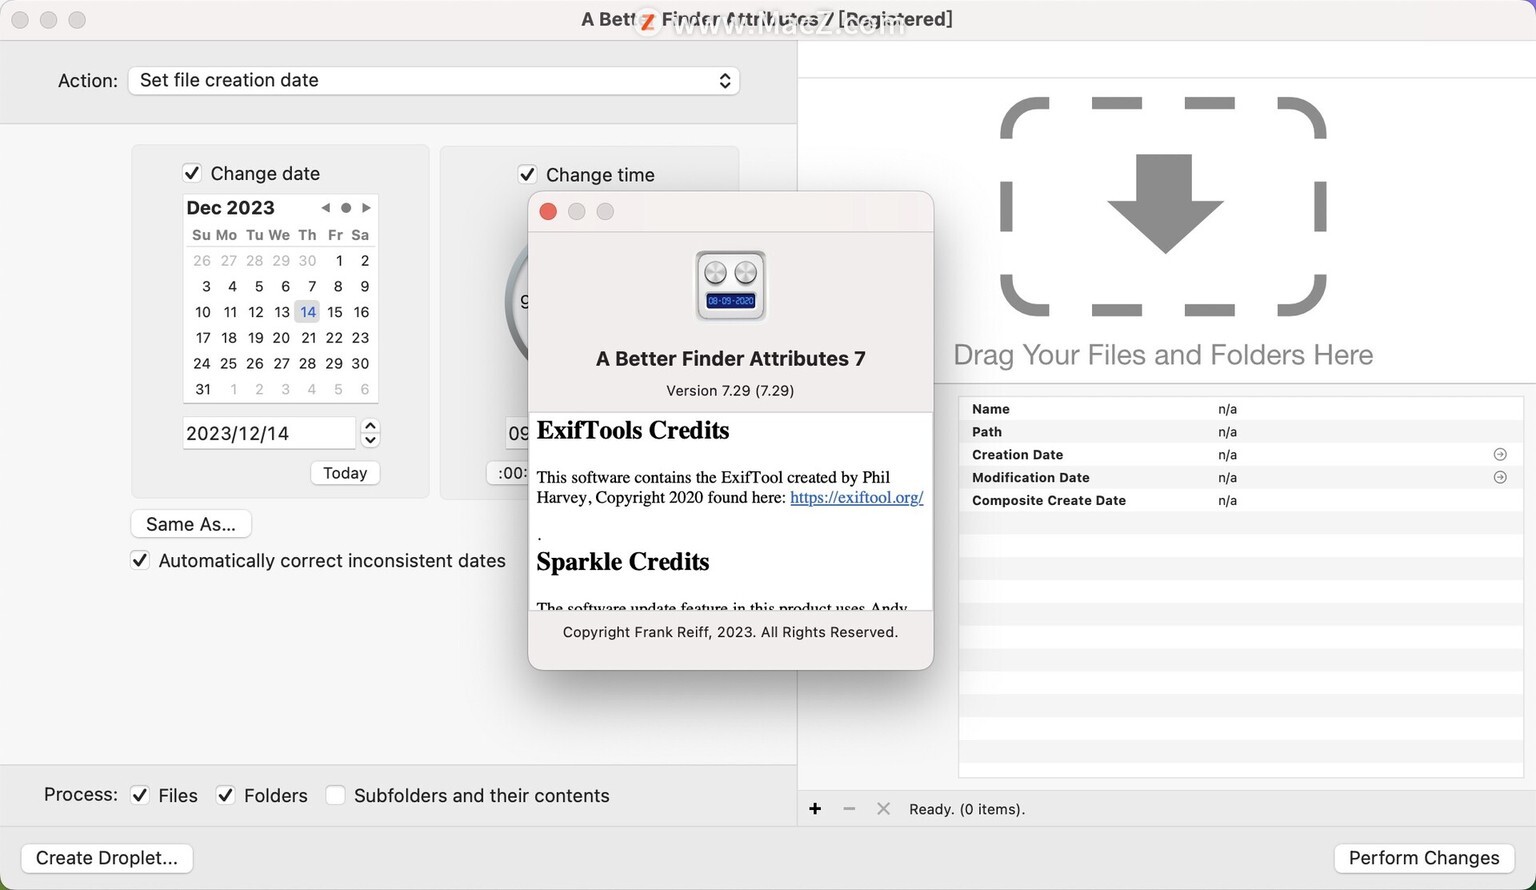The image size is (1536, 890).
Task: Select the Name row in file info table
Action: coord(1241,409)
